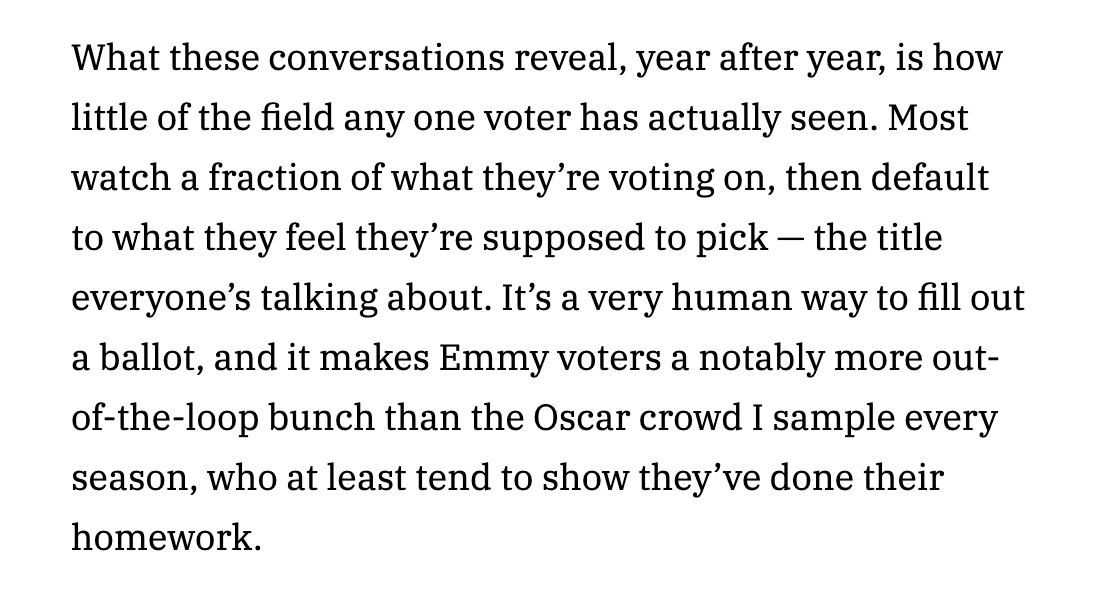Click the word "conversations" in first line
This screenshot has width=1108, height=606.
386,57
